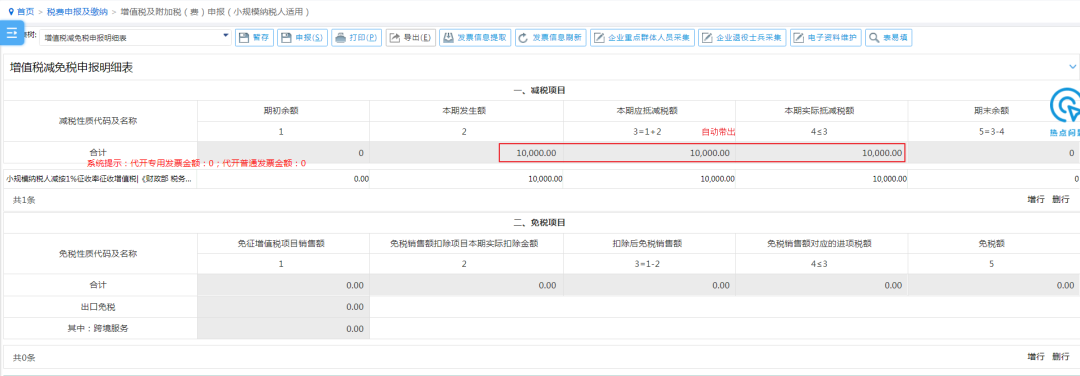Click the 出口免税 sales amount cell
The height and width of the screenshot is (376, 1080).
coord(284,306)
